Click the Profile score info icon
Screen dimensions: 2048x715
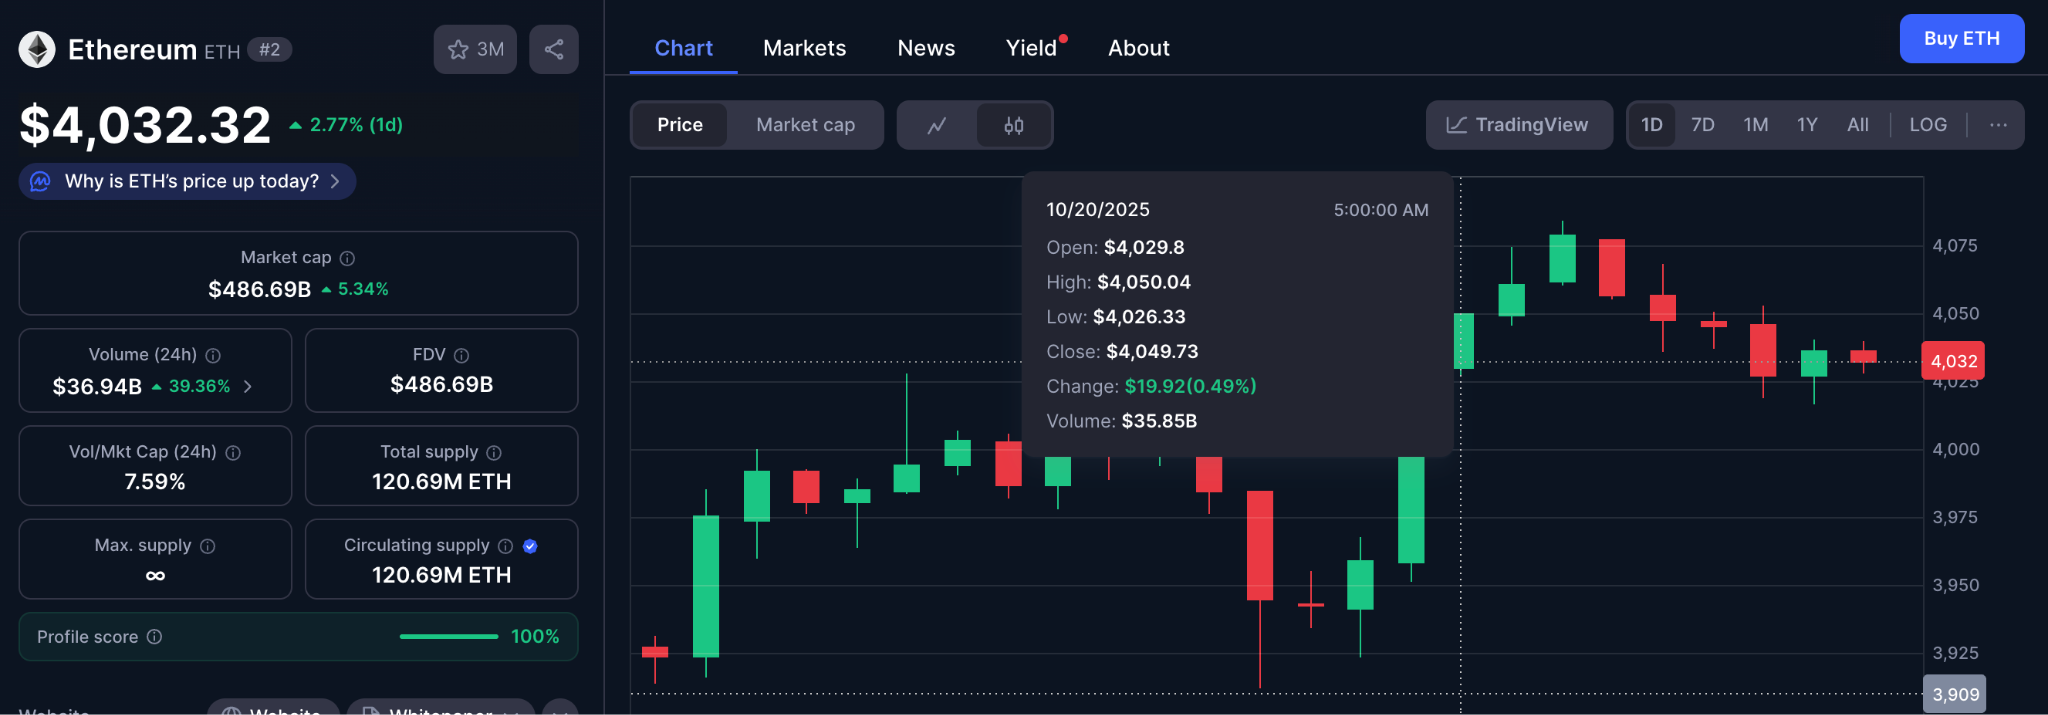(x=154, y=637)
